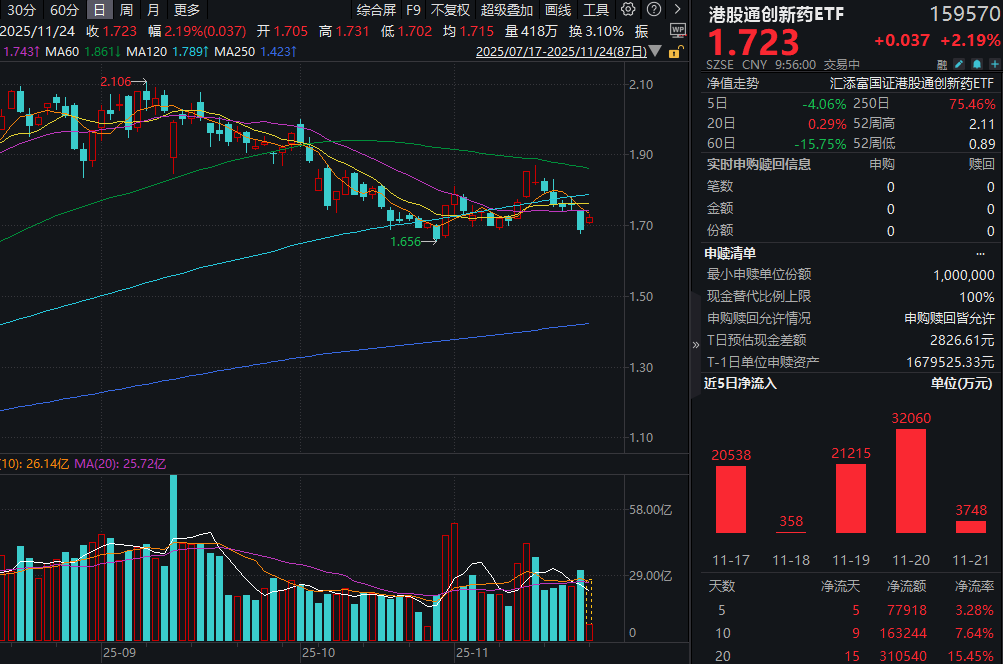1003x664 pixels.
Task: Click the 综合屏 button
Action: (378, 10)
